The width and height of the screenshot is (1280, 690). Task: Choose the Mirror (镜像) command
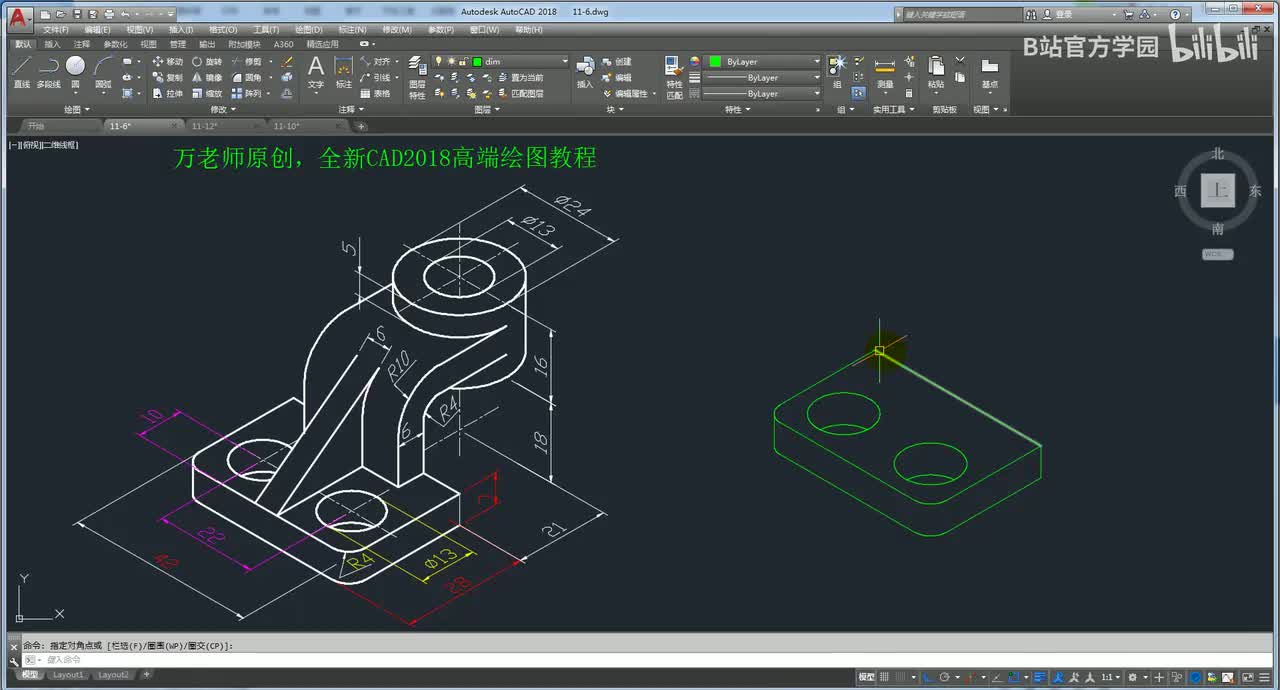point(207,77)
